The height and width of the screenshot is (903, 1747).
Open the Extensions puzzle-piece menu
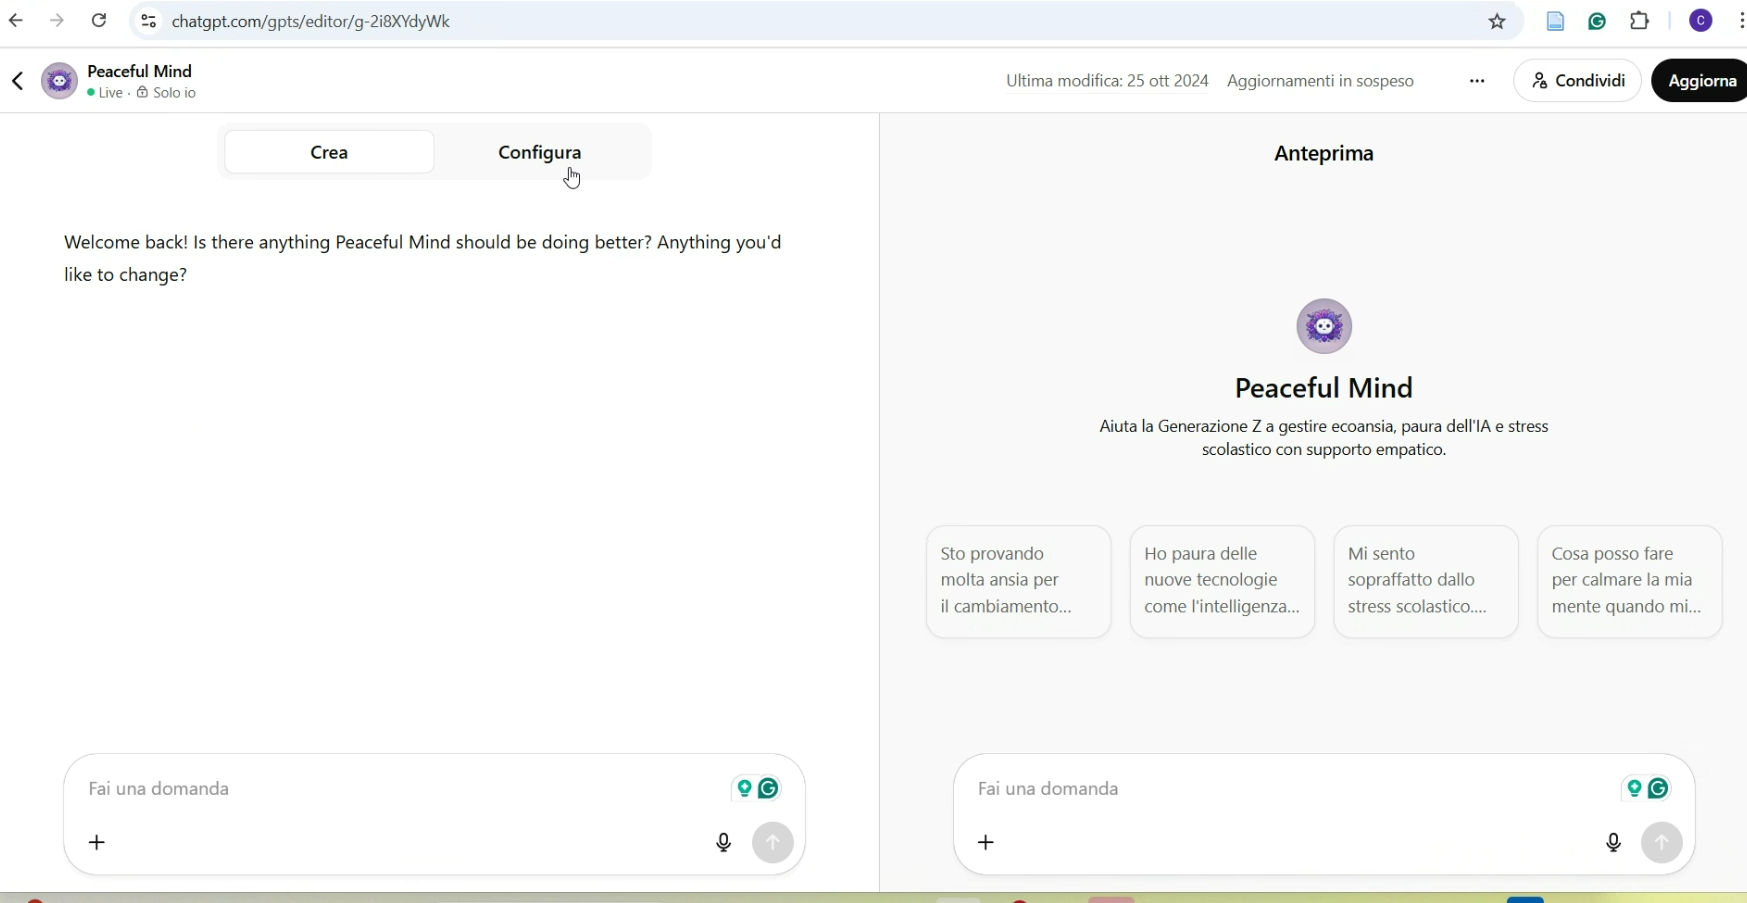(x=1640, y=21)
